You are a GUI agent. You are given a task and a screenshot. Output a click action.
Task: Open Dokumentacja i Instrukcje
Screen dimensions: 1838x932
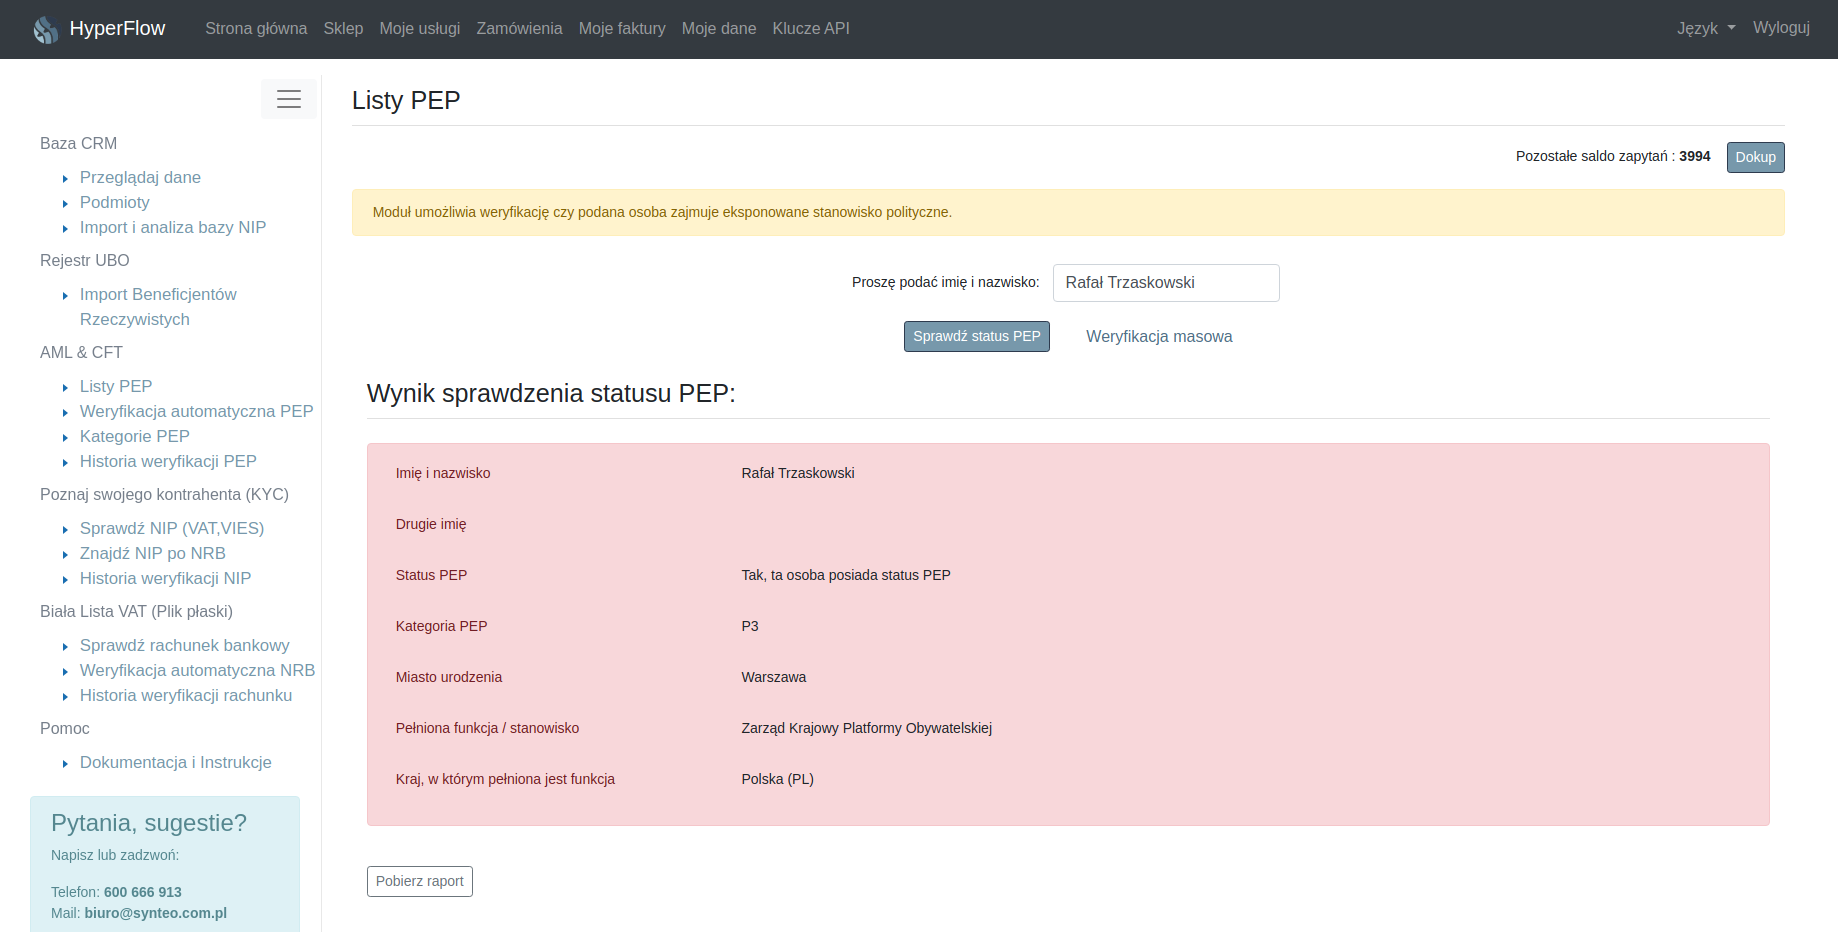(175, 762)
